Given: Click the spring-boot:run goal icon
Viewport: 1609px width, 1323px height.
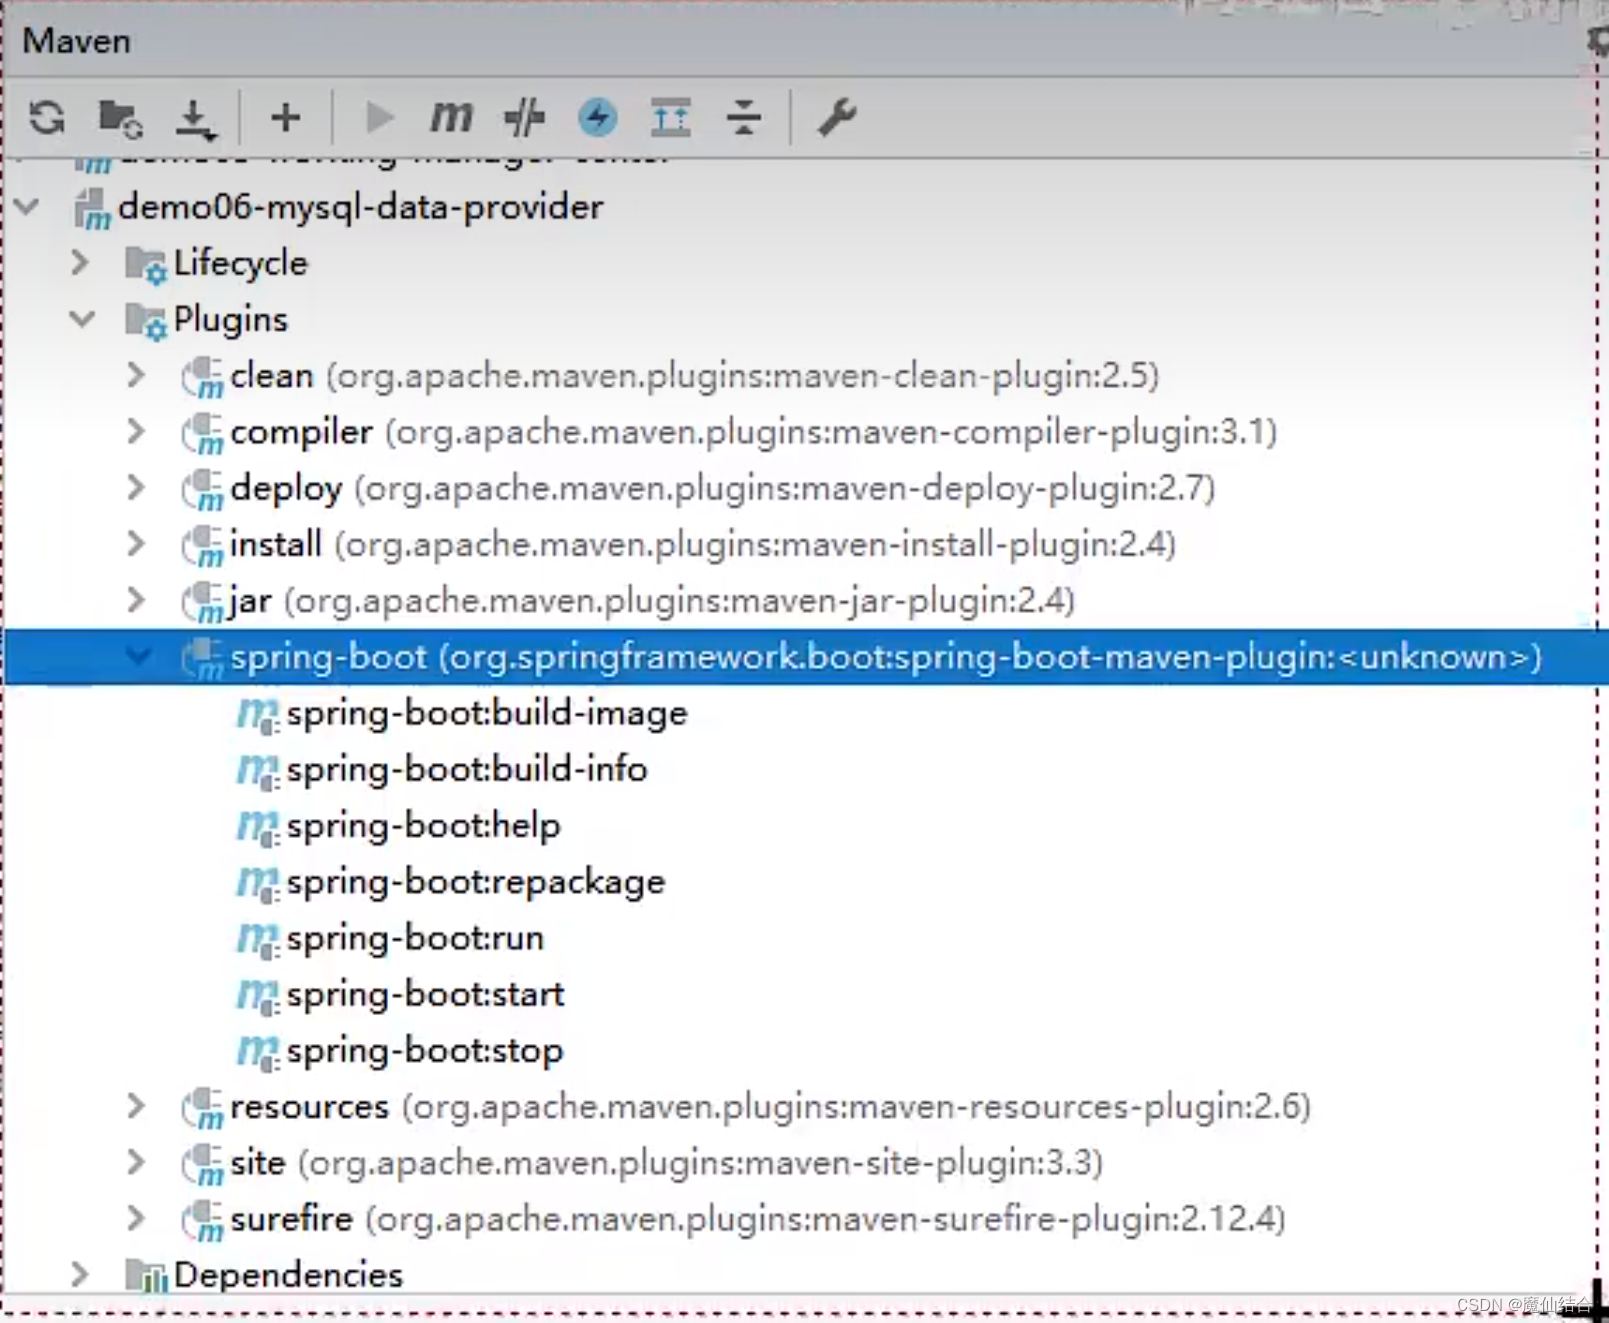Looking at the screenshot, I should [258, 940].
